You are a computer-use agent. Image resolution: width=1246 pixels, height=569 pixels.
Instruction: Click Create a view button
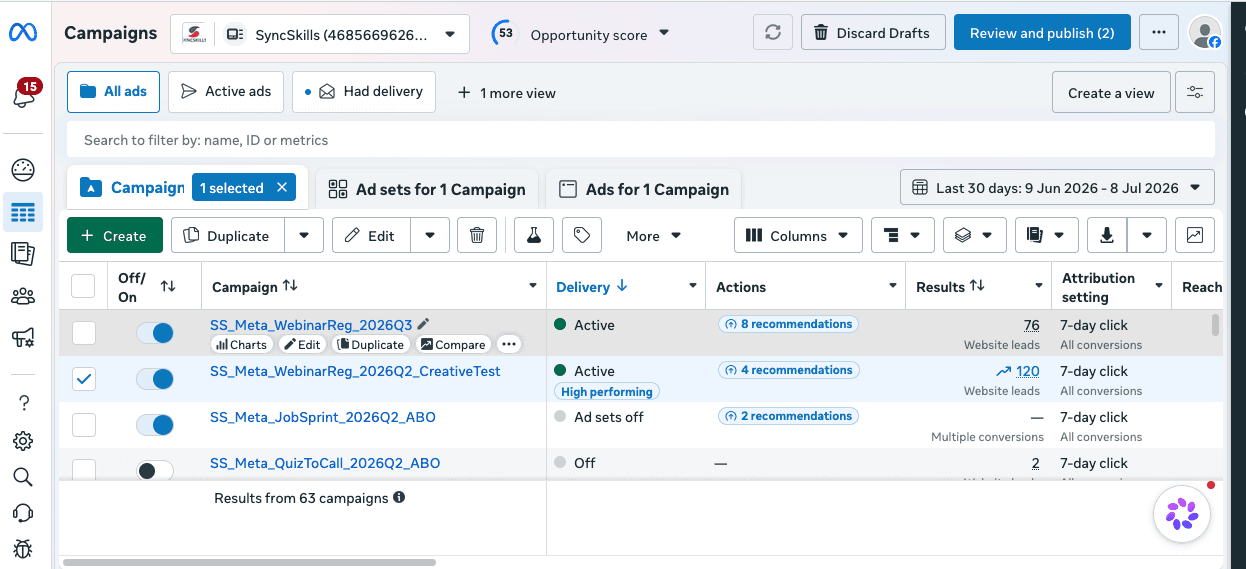click(x=1111, y=92)
